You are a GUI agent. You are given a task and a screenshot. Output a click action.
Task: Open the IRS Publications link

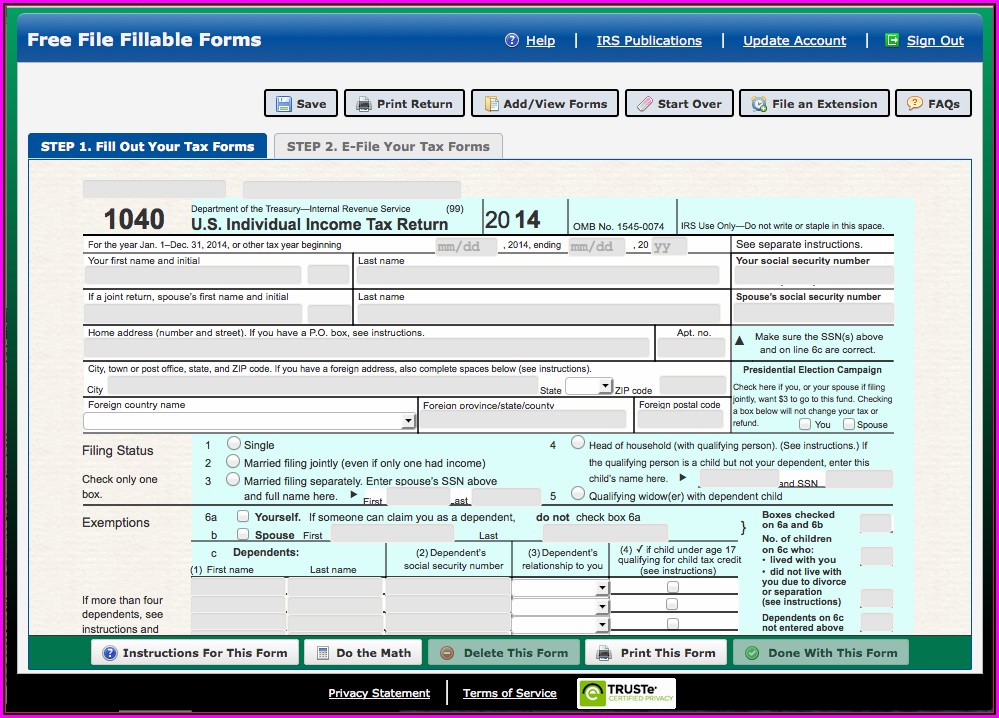pyautogui.click(x=649, y=41)
